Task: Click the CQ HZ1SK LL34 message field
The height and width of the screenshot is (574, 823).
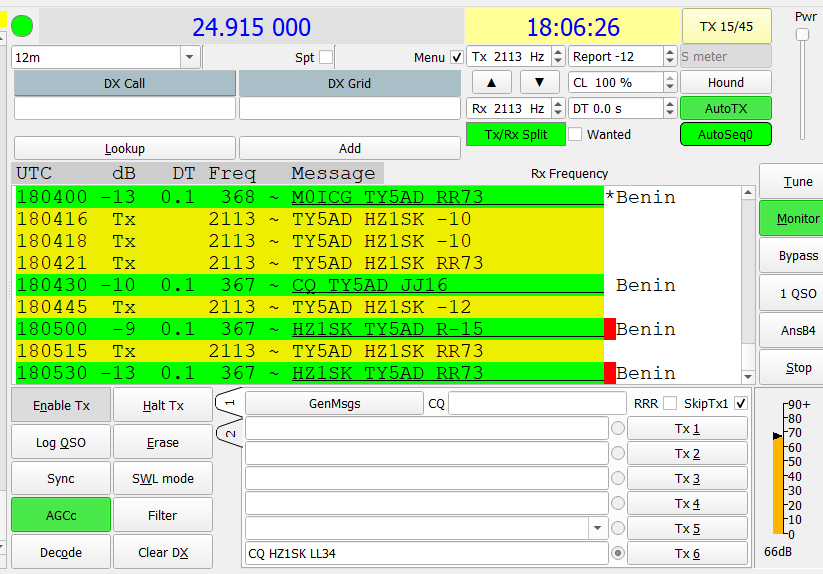Action: tap(427, 553)
